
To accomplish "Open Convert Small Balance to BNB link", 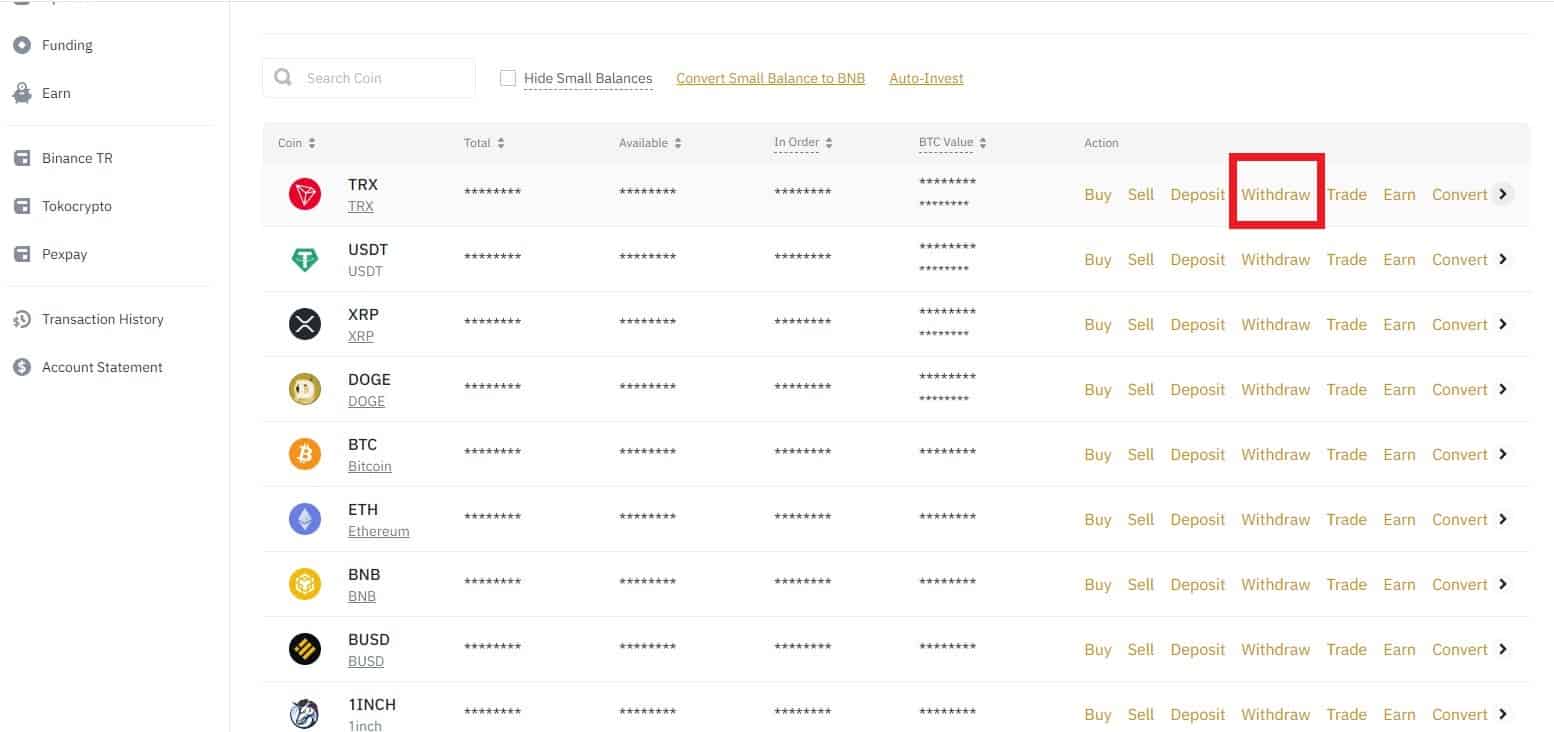I will [x=770, y=78].
